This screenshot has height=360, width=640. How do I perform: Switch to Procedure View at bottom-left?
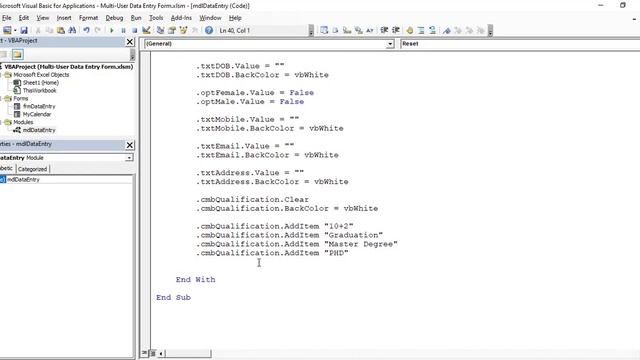pyautogui.click(x=144, y=353)
